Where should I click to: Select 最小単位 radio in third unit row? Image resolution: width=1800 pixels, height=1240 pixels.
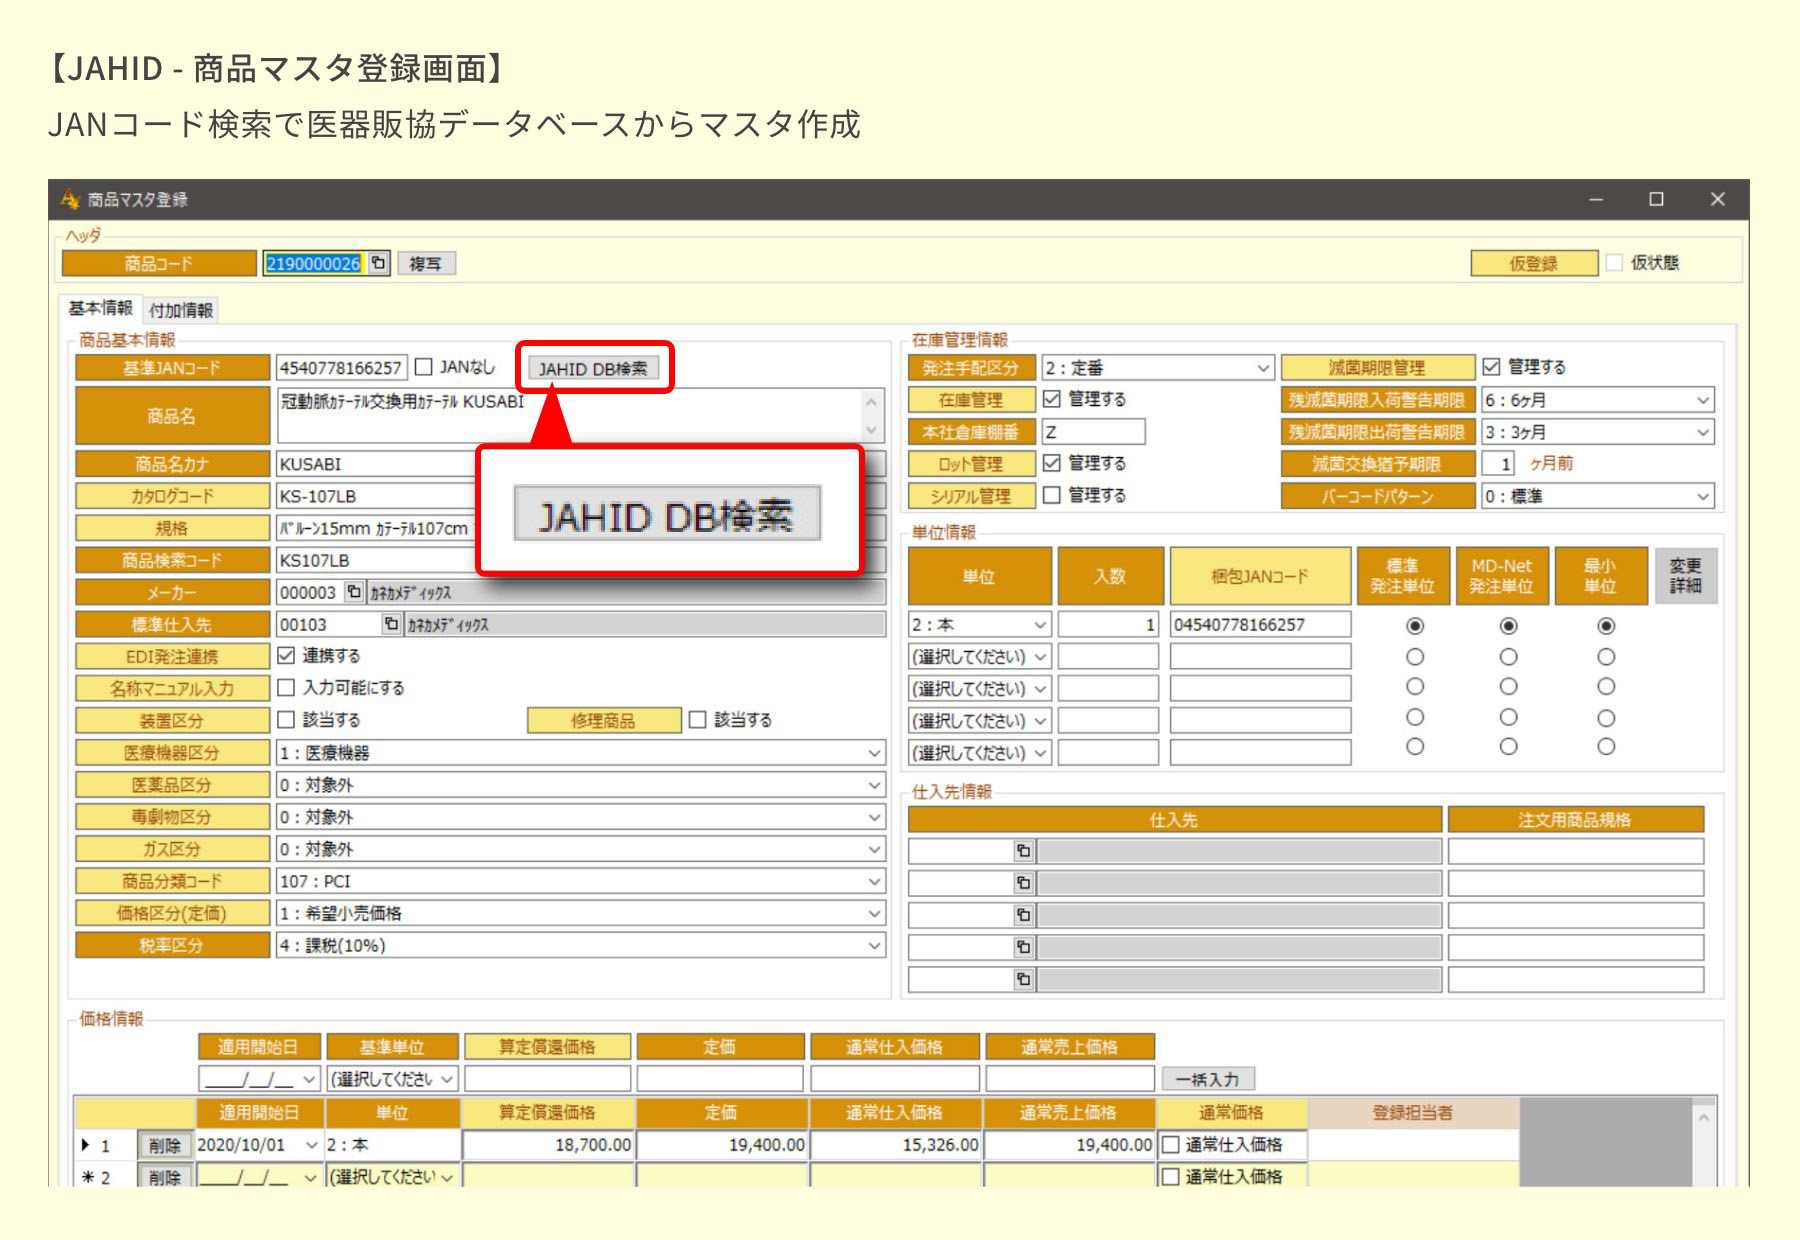pyautogui.click(x=1605, y=687)
